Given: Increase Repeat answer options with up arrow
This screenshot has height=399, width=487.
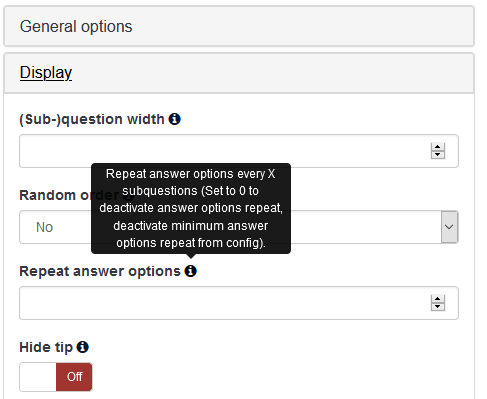Looking at the screenshot, I should (x=438, y=299).
